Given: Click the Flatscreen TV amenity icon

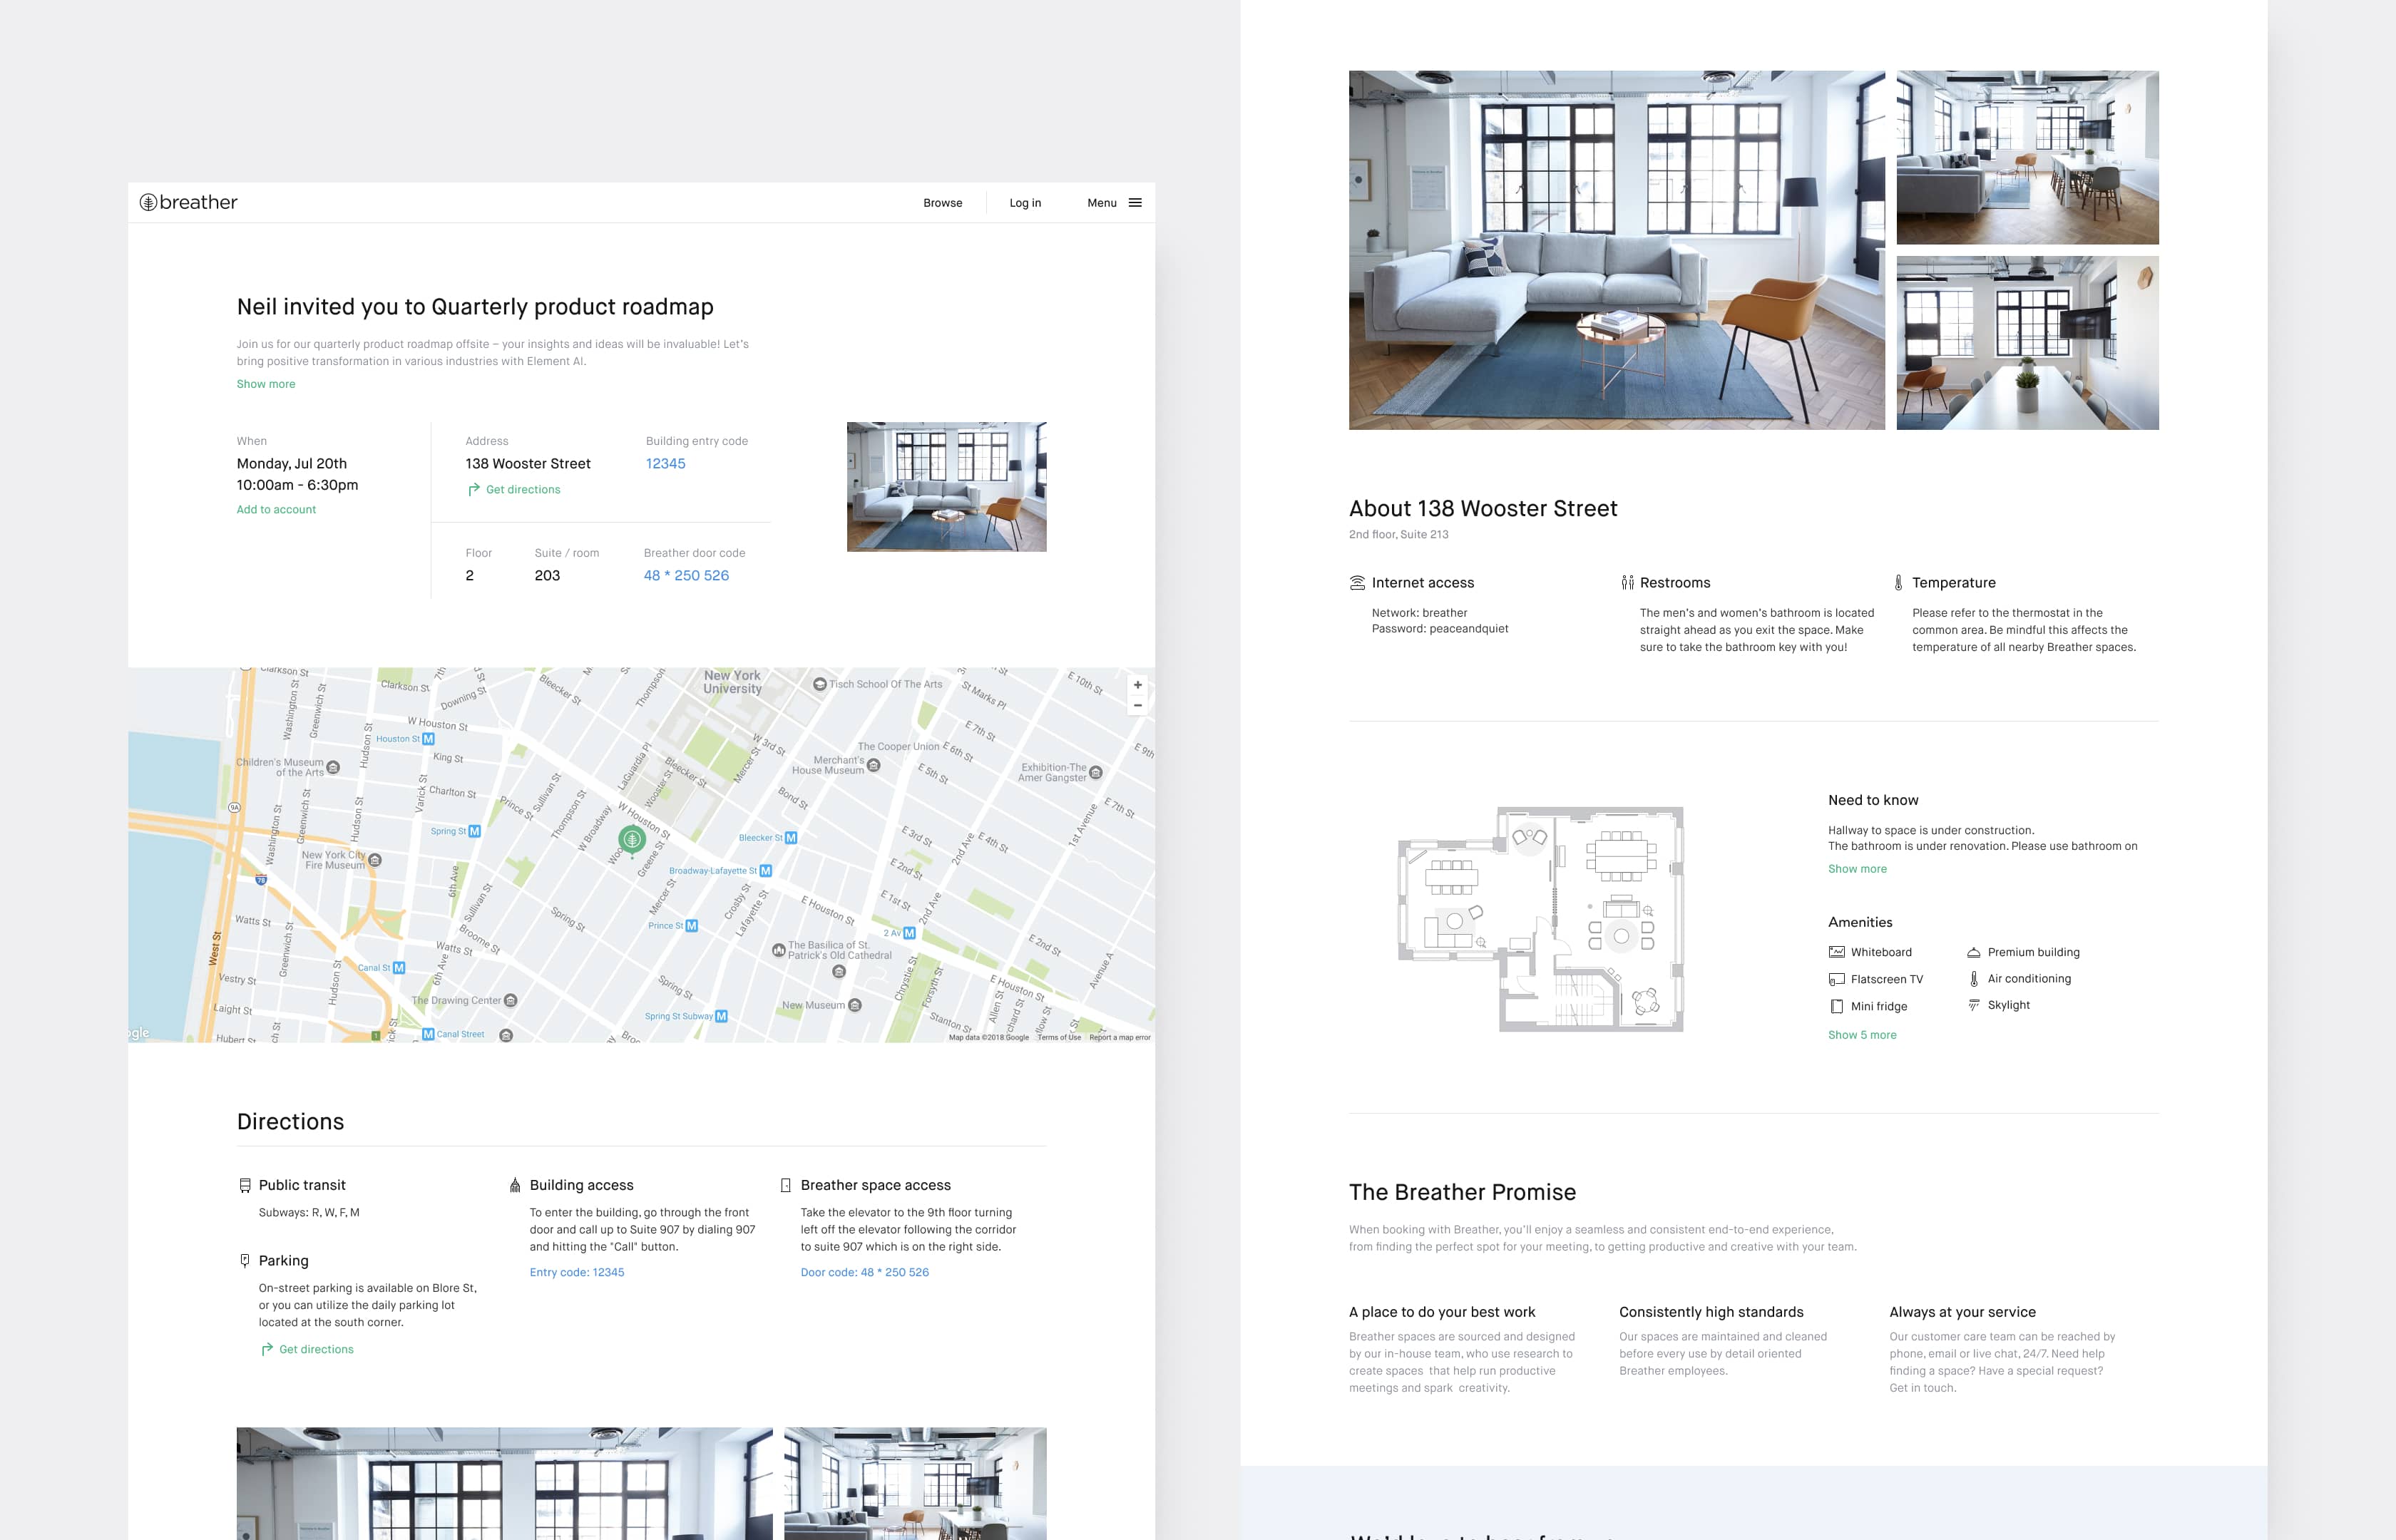Looking at the screenshot, I should point(1836,979).
